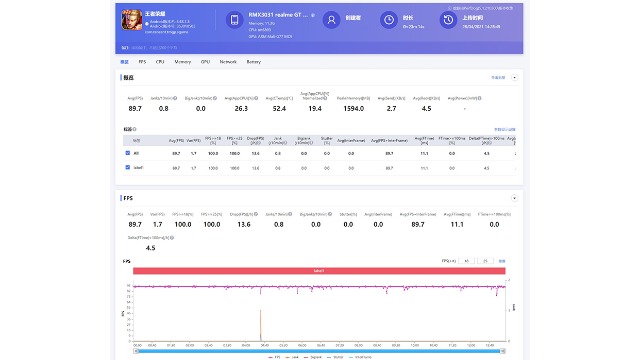This screenshot has width=640, height=360.
Task: Click the info icon beside Delta(FTime) stat
Action: 172,238
